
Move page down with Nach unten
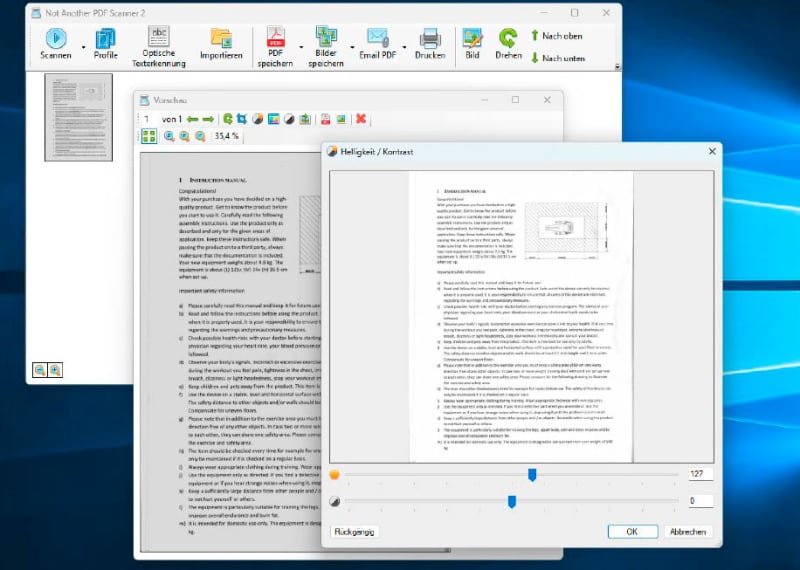[558, 58]
